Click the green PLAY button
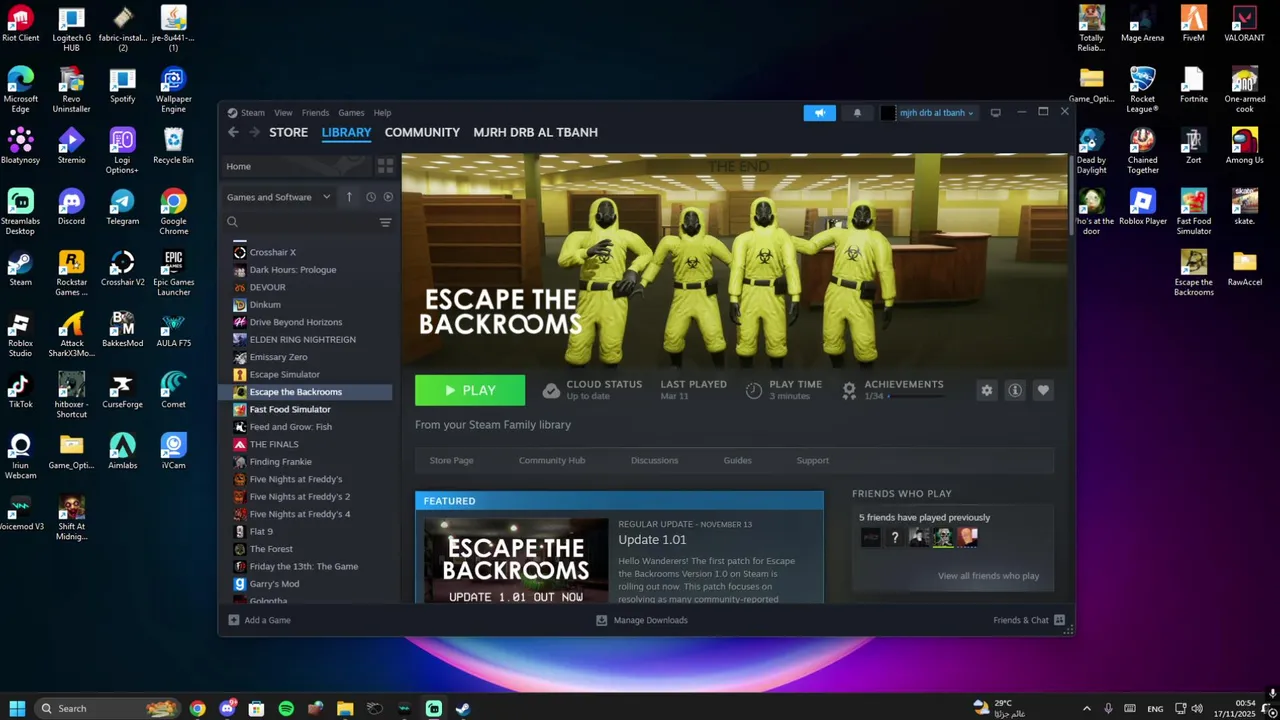 point(470,390)
